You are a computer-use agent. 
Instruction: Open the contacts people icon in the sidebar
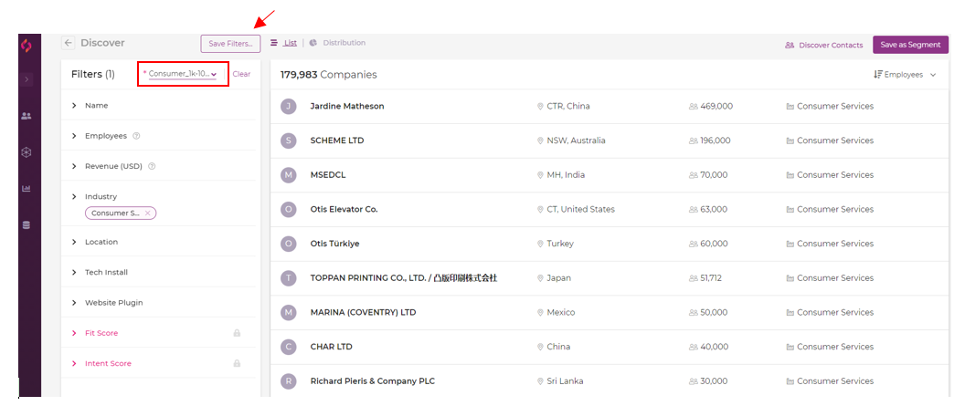tap(26, 116)
